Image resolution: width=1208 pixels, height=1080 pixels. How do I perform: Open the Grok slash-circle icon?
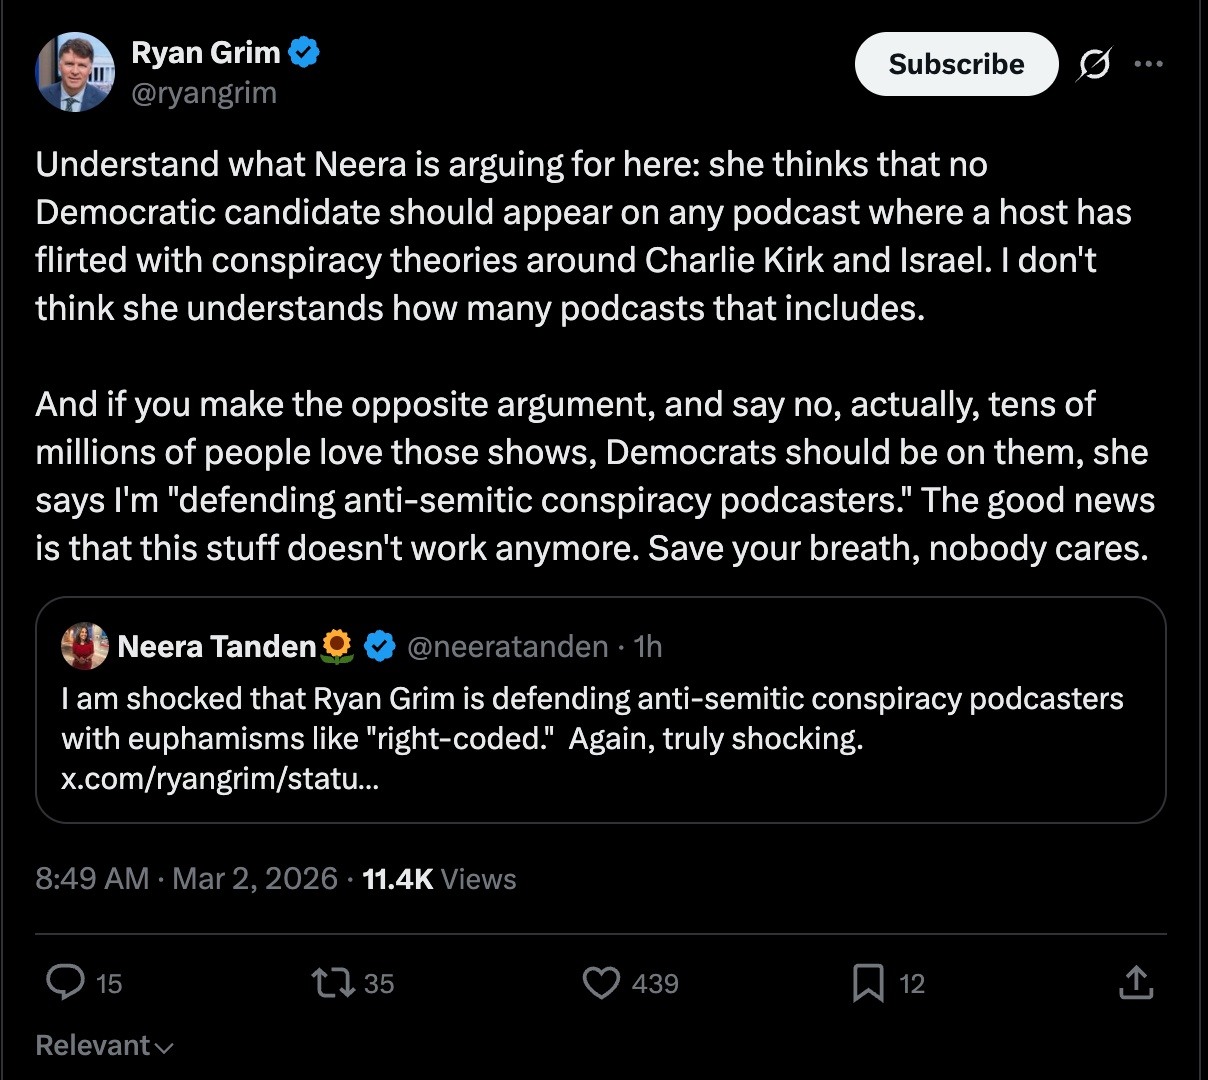(1094, 64)
